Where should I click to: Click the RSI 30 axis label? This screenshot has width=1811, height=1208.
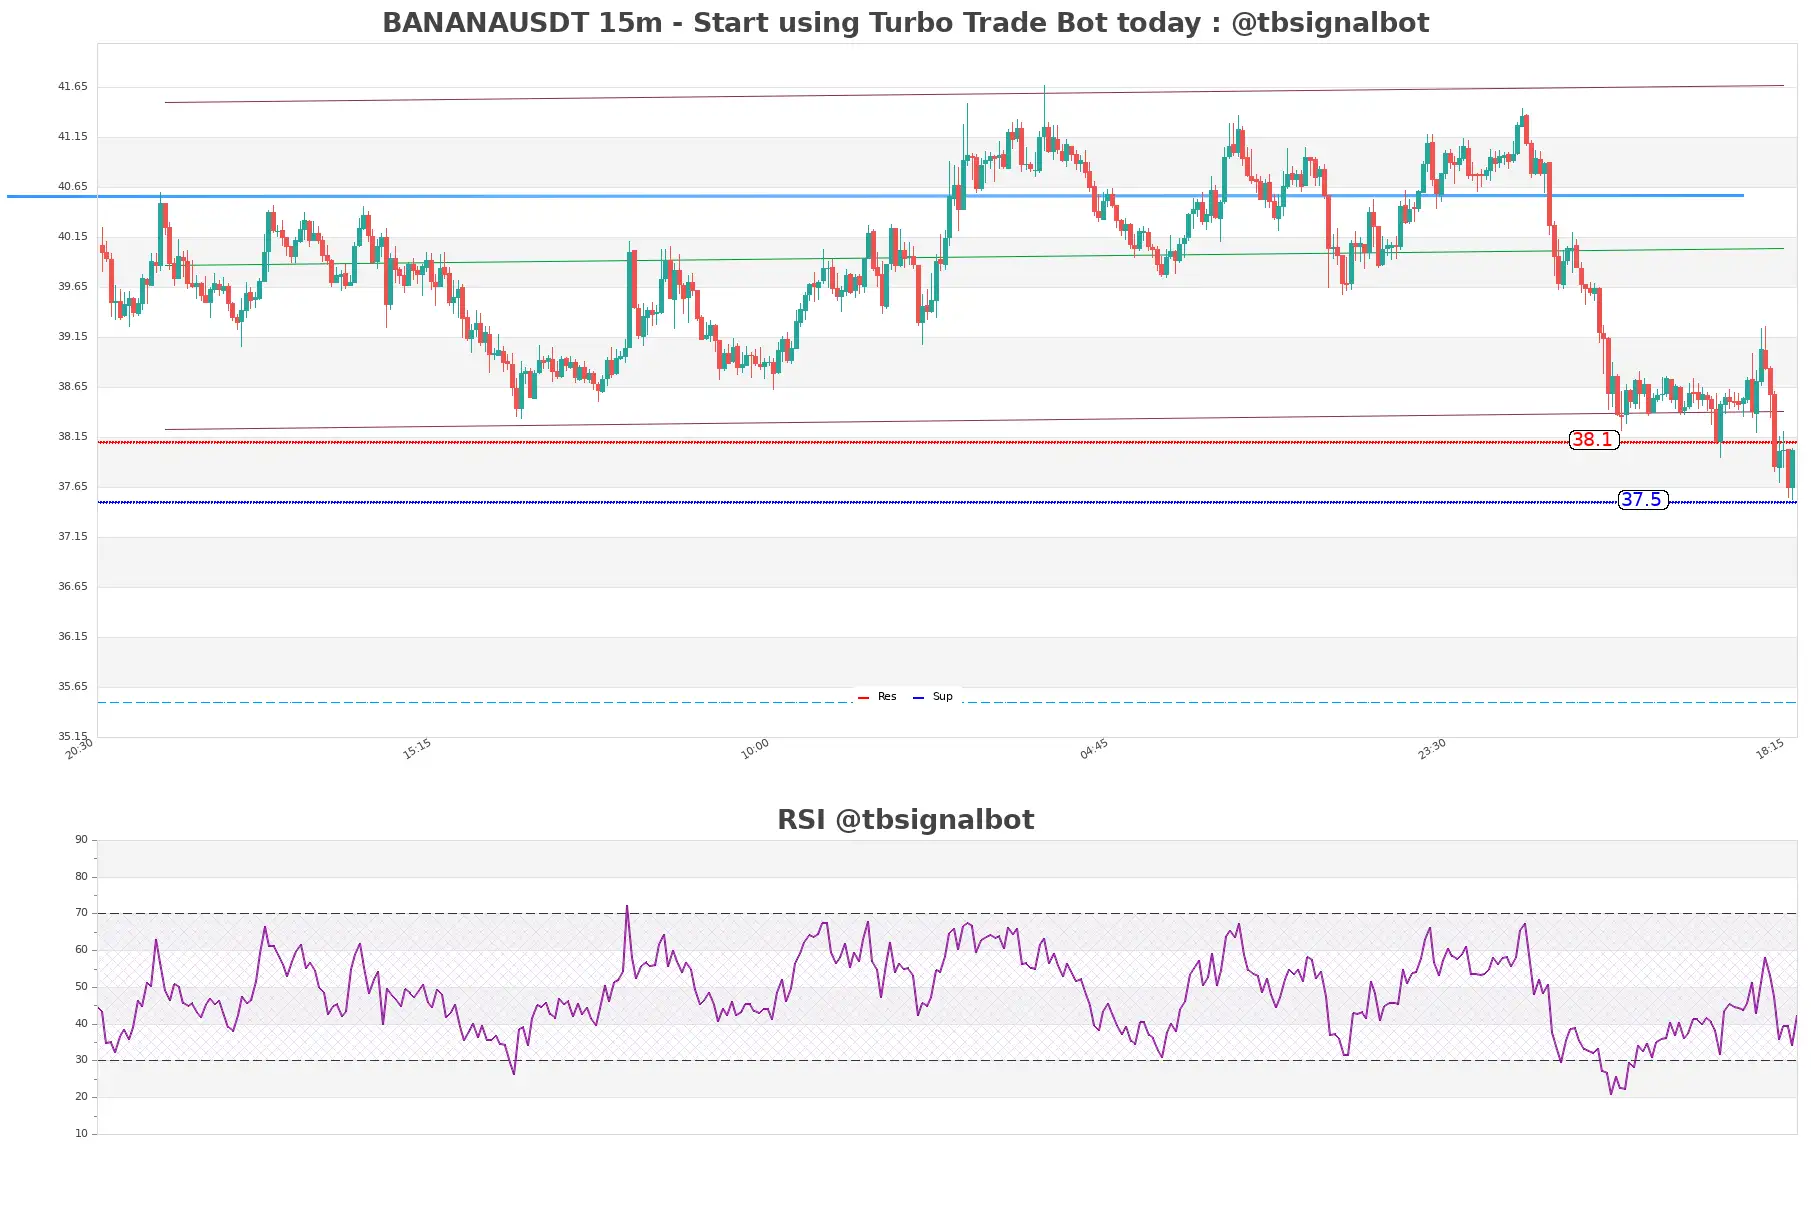coord(82,1060)
